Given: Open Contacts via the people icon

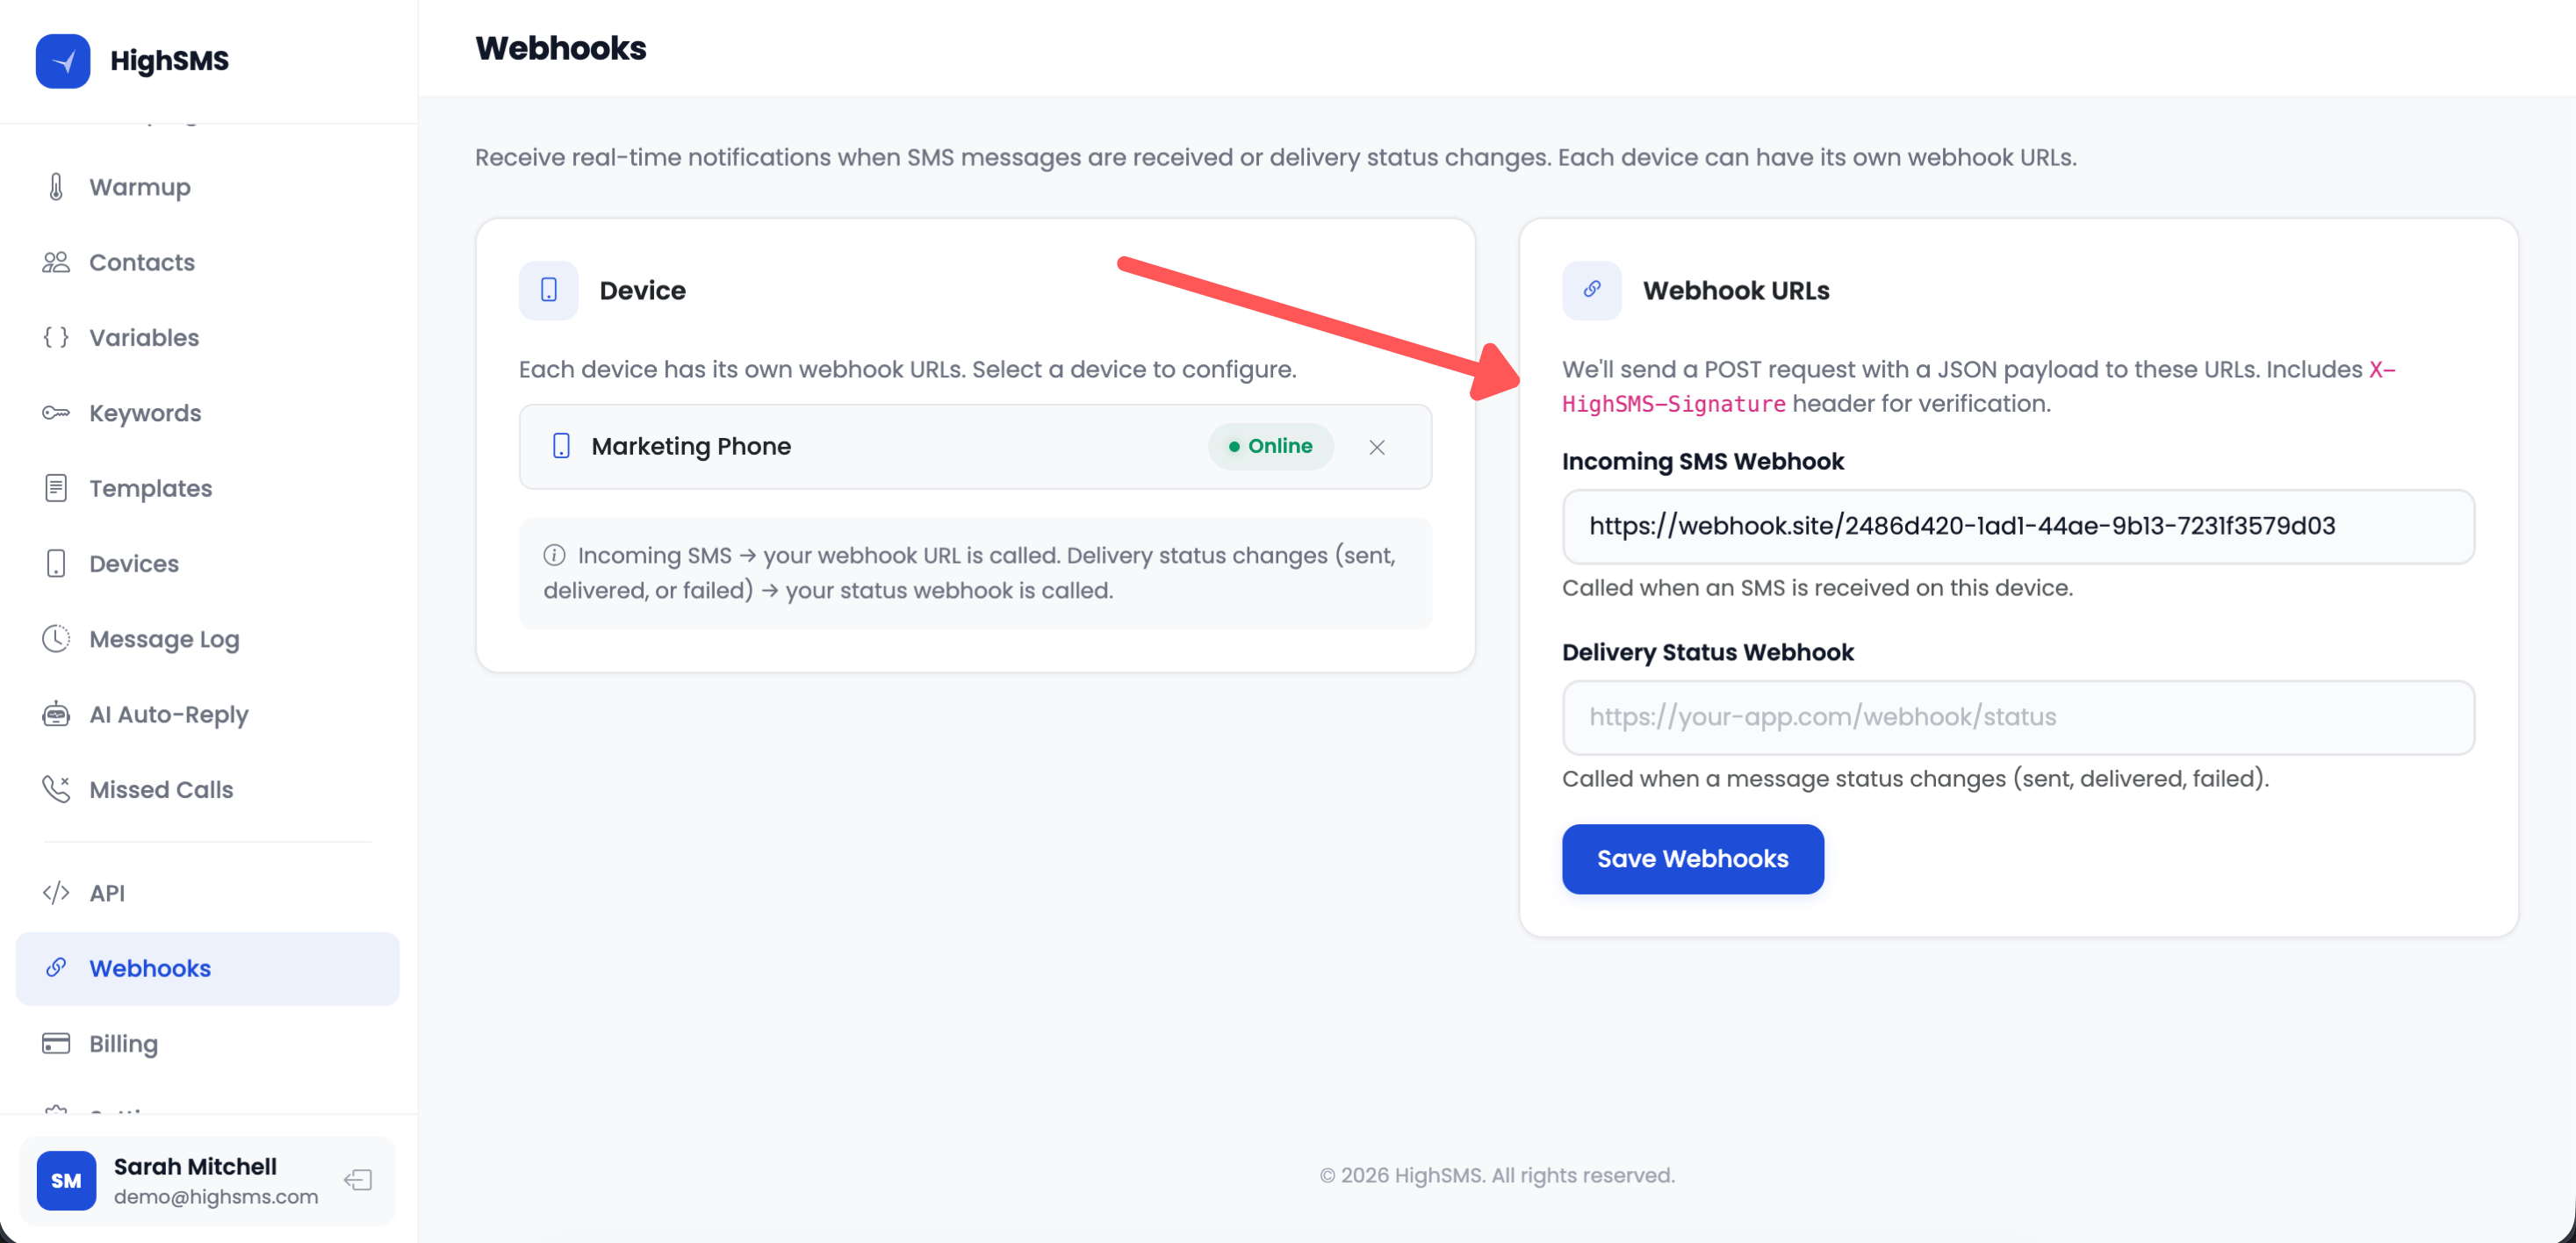Looking at the screenshot, I should pos(56,262).
